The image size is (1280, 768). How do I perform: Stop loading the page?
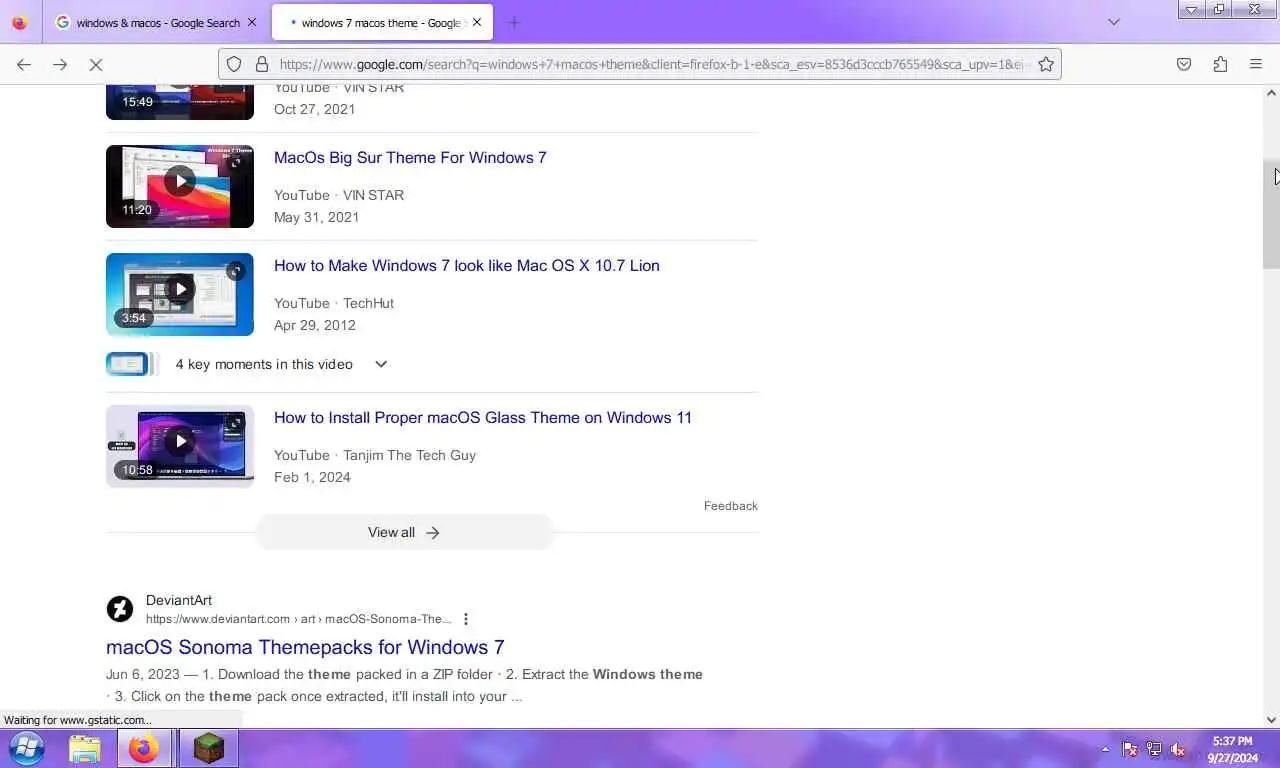96,64
